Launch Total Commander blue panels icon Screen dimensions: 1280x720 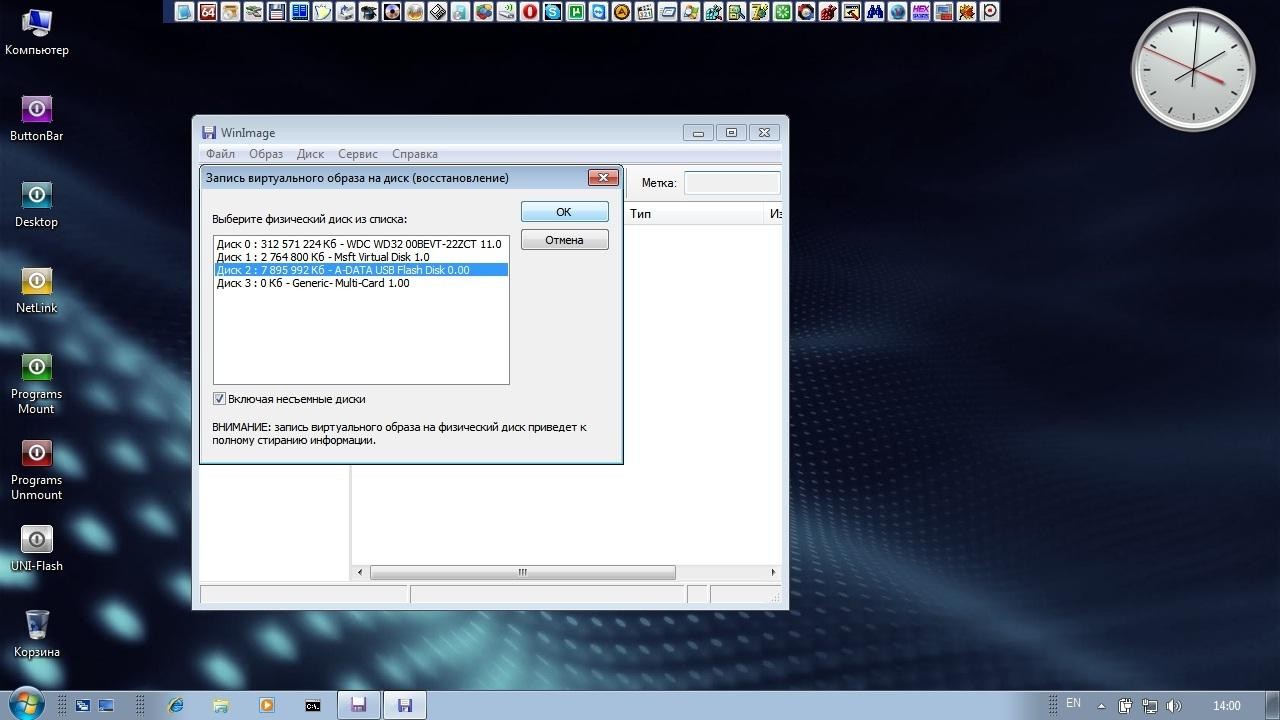299,12
